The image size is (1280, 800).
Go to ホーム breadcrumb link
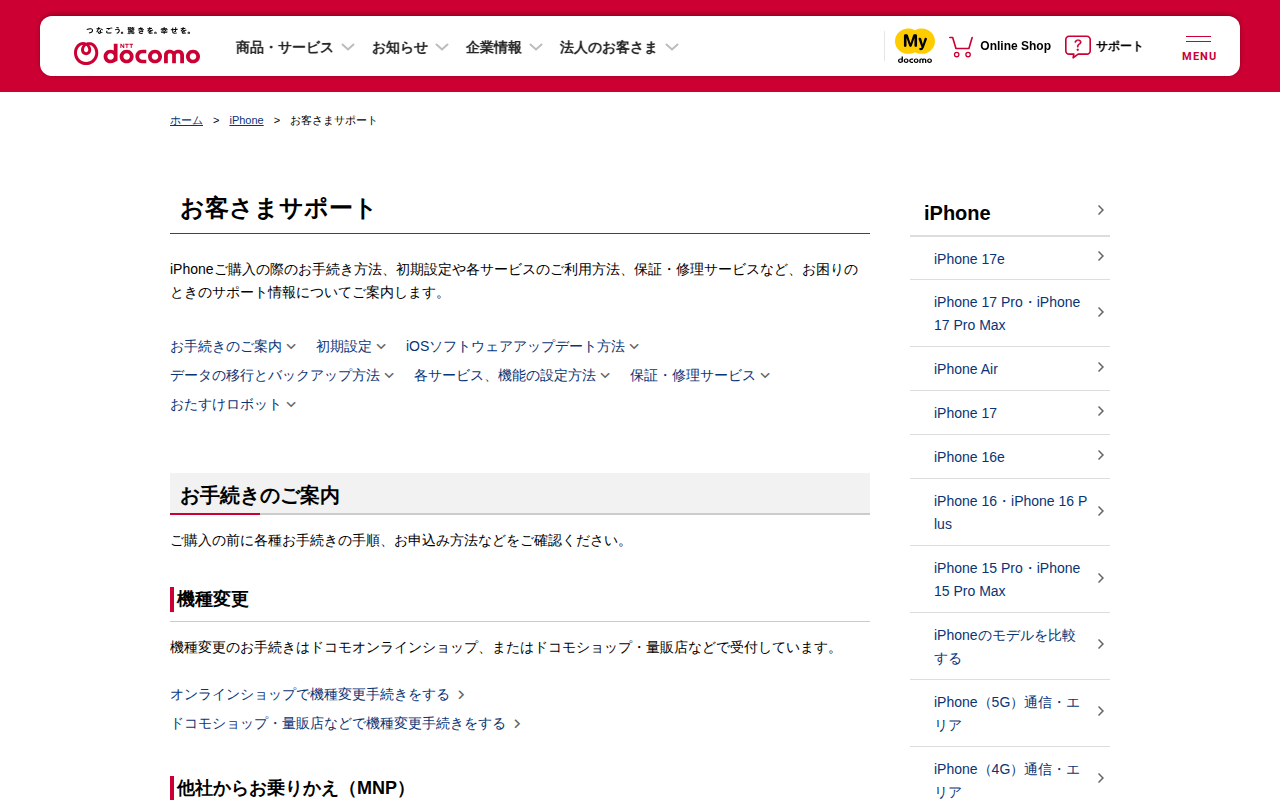[x=186, y=120]
